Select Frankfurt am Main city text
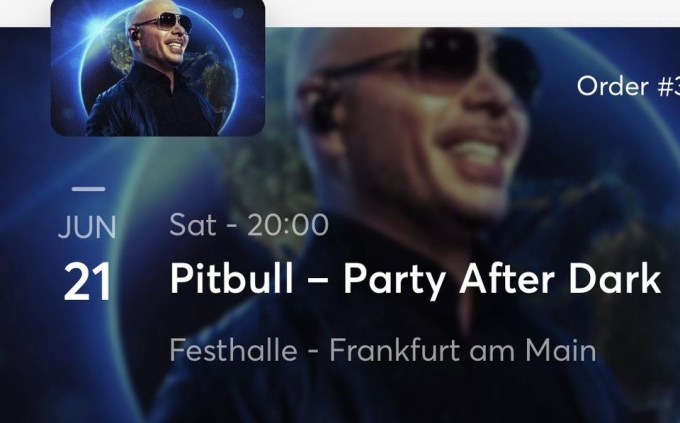The height and width of the screenshot is (423, 680). [x=463, y=350]
